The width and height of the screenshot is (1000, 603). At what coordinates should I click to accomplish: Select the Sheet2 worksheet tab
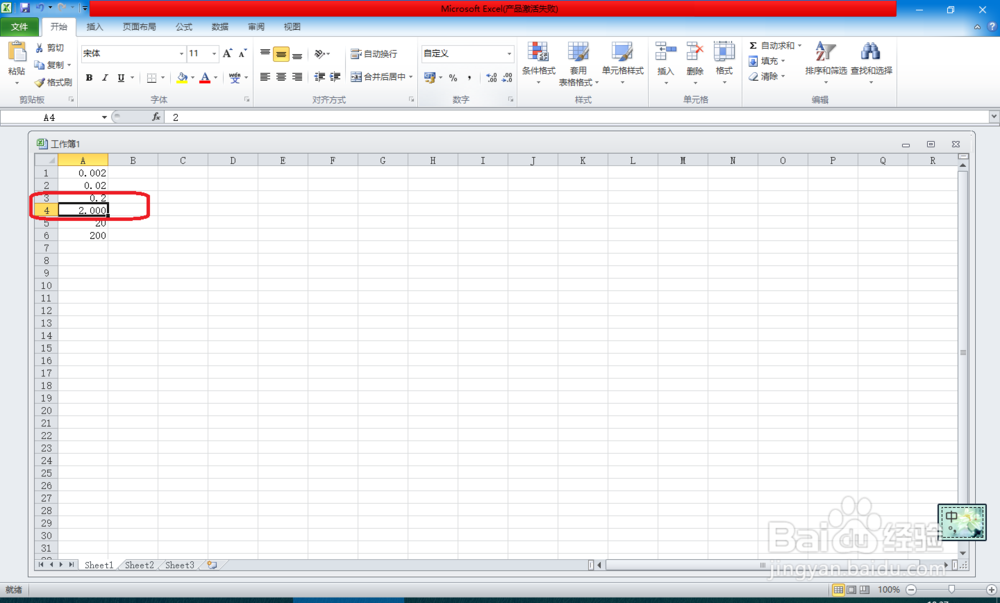(x=140, y=565)
